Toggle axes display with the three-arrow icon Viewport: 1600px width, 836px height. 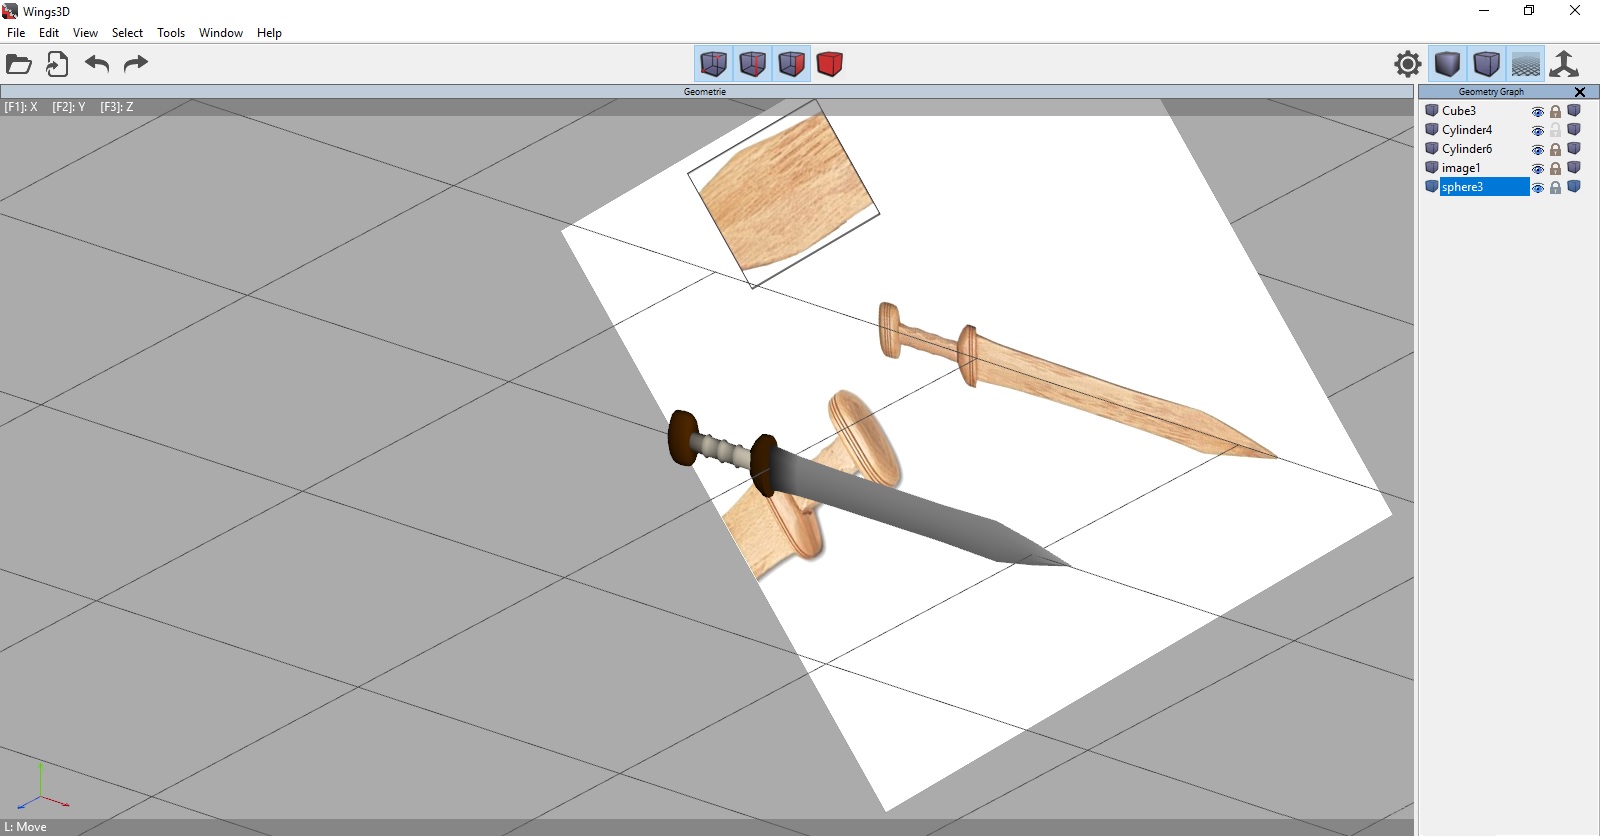coord(1564,65)
